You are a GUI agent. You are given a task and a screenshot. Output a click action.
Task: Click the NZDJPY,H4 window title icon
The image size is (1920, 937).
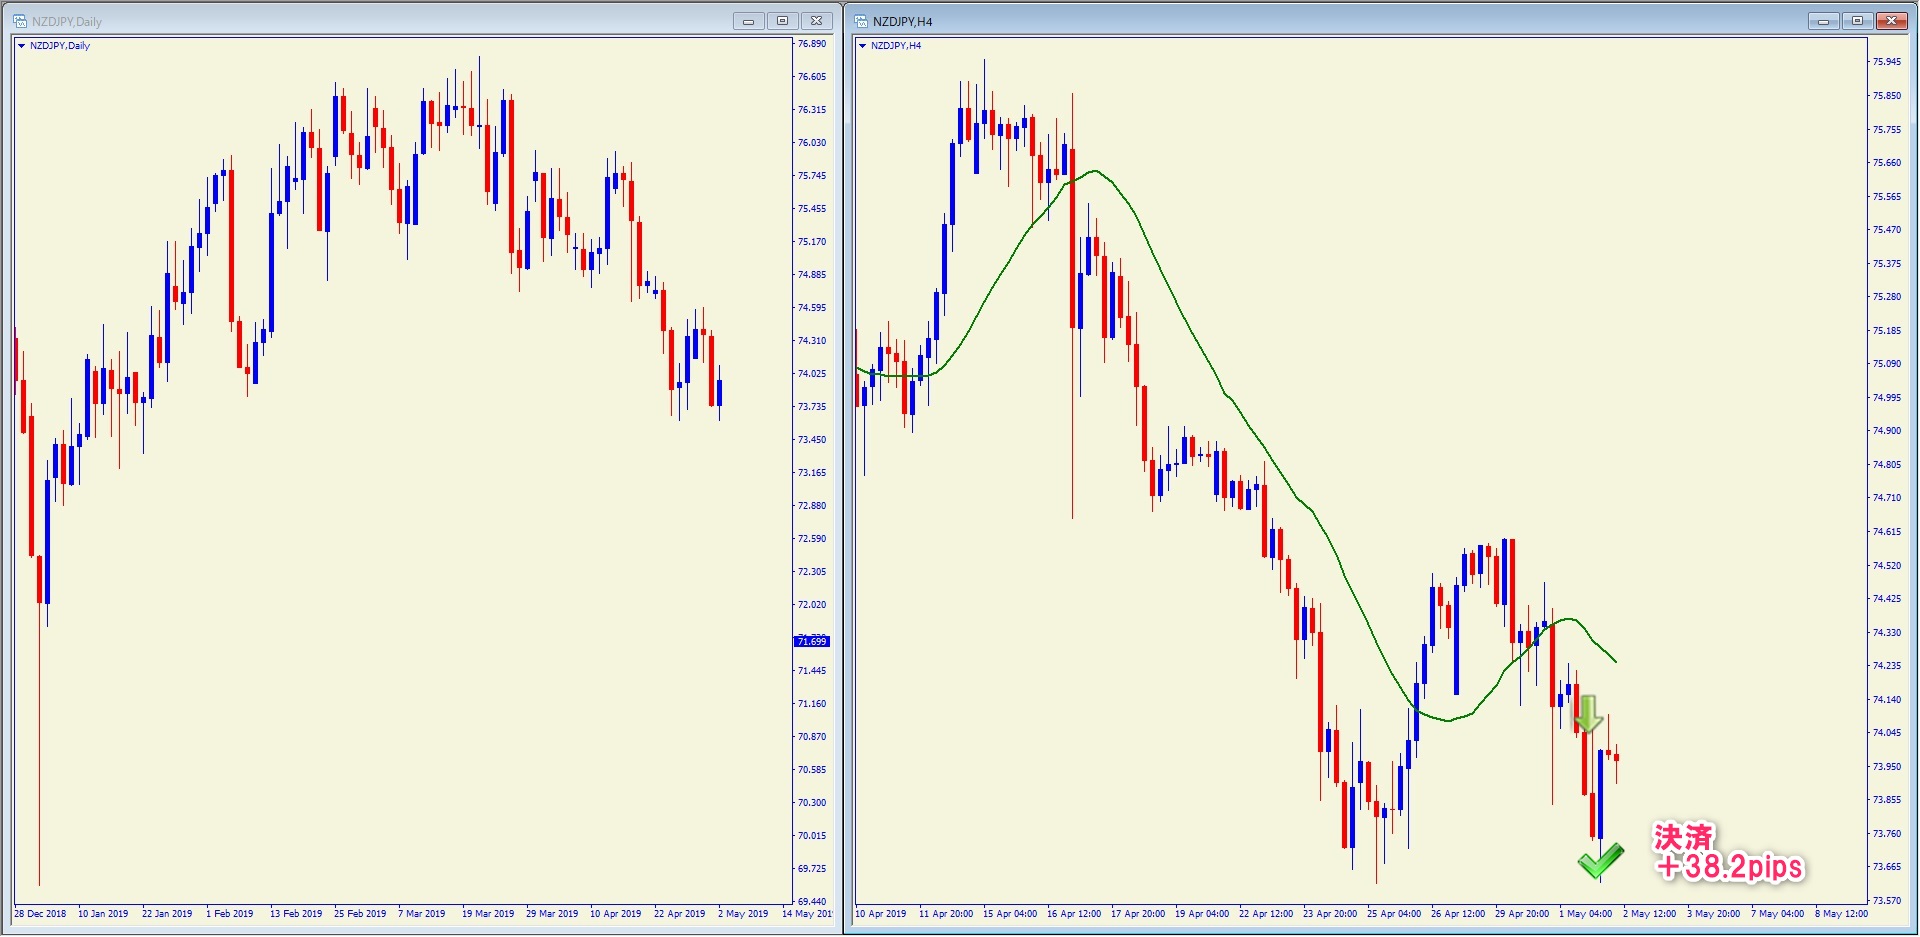click(861, 21)
